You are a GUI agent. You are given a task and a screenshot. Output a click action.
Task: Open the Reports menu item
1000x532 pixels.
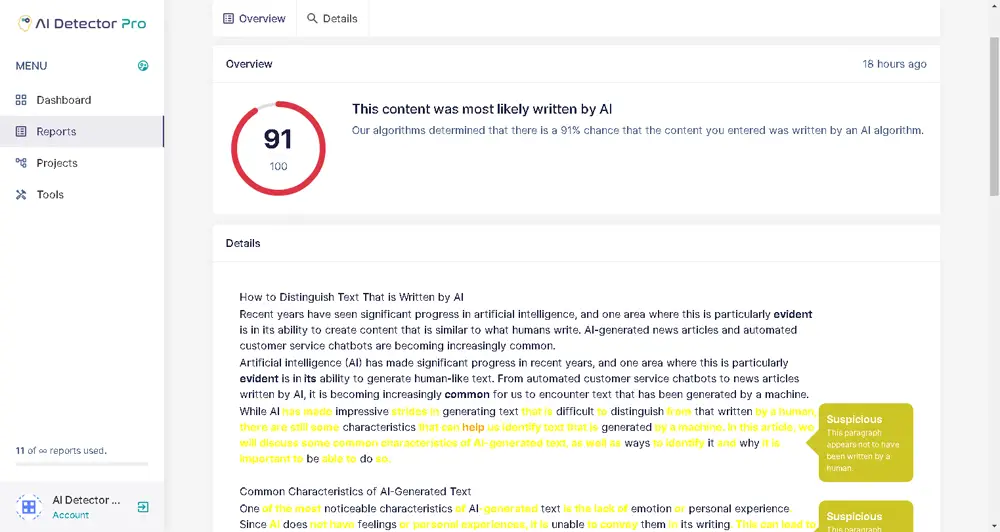tap(82, 131)
